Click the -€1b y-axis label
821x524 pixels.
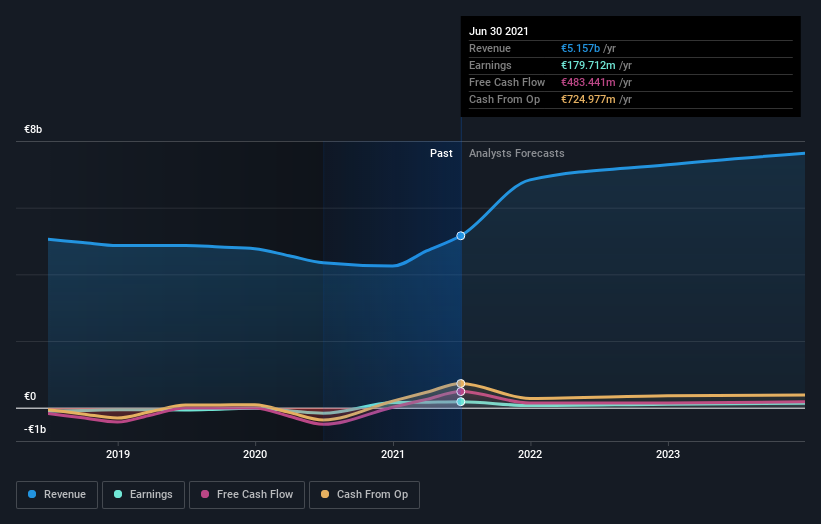coord(35,429)
